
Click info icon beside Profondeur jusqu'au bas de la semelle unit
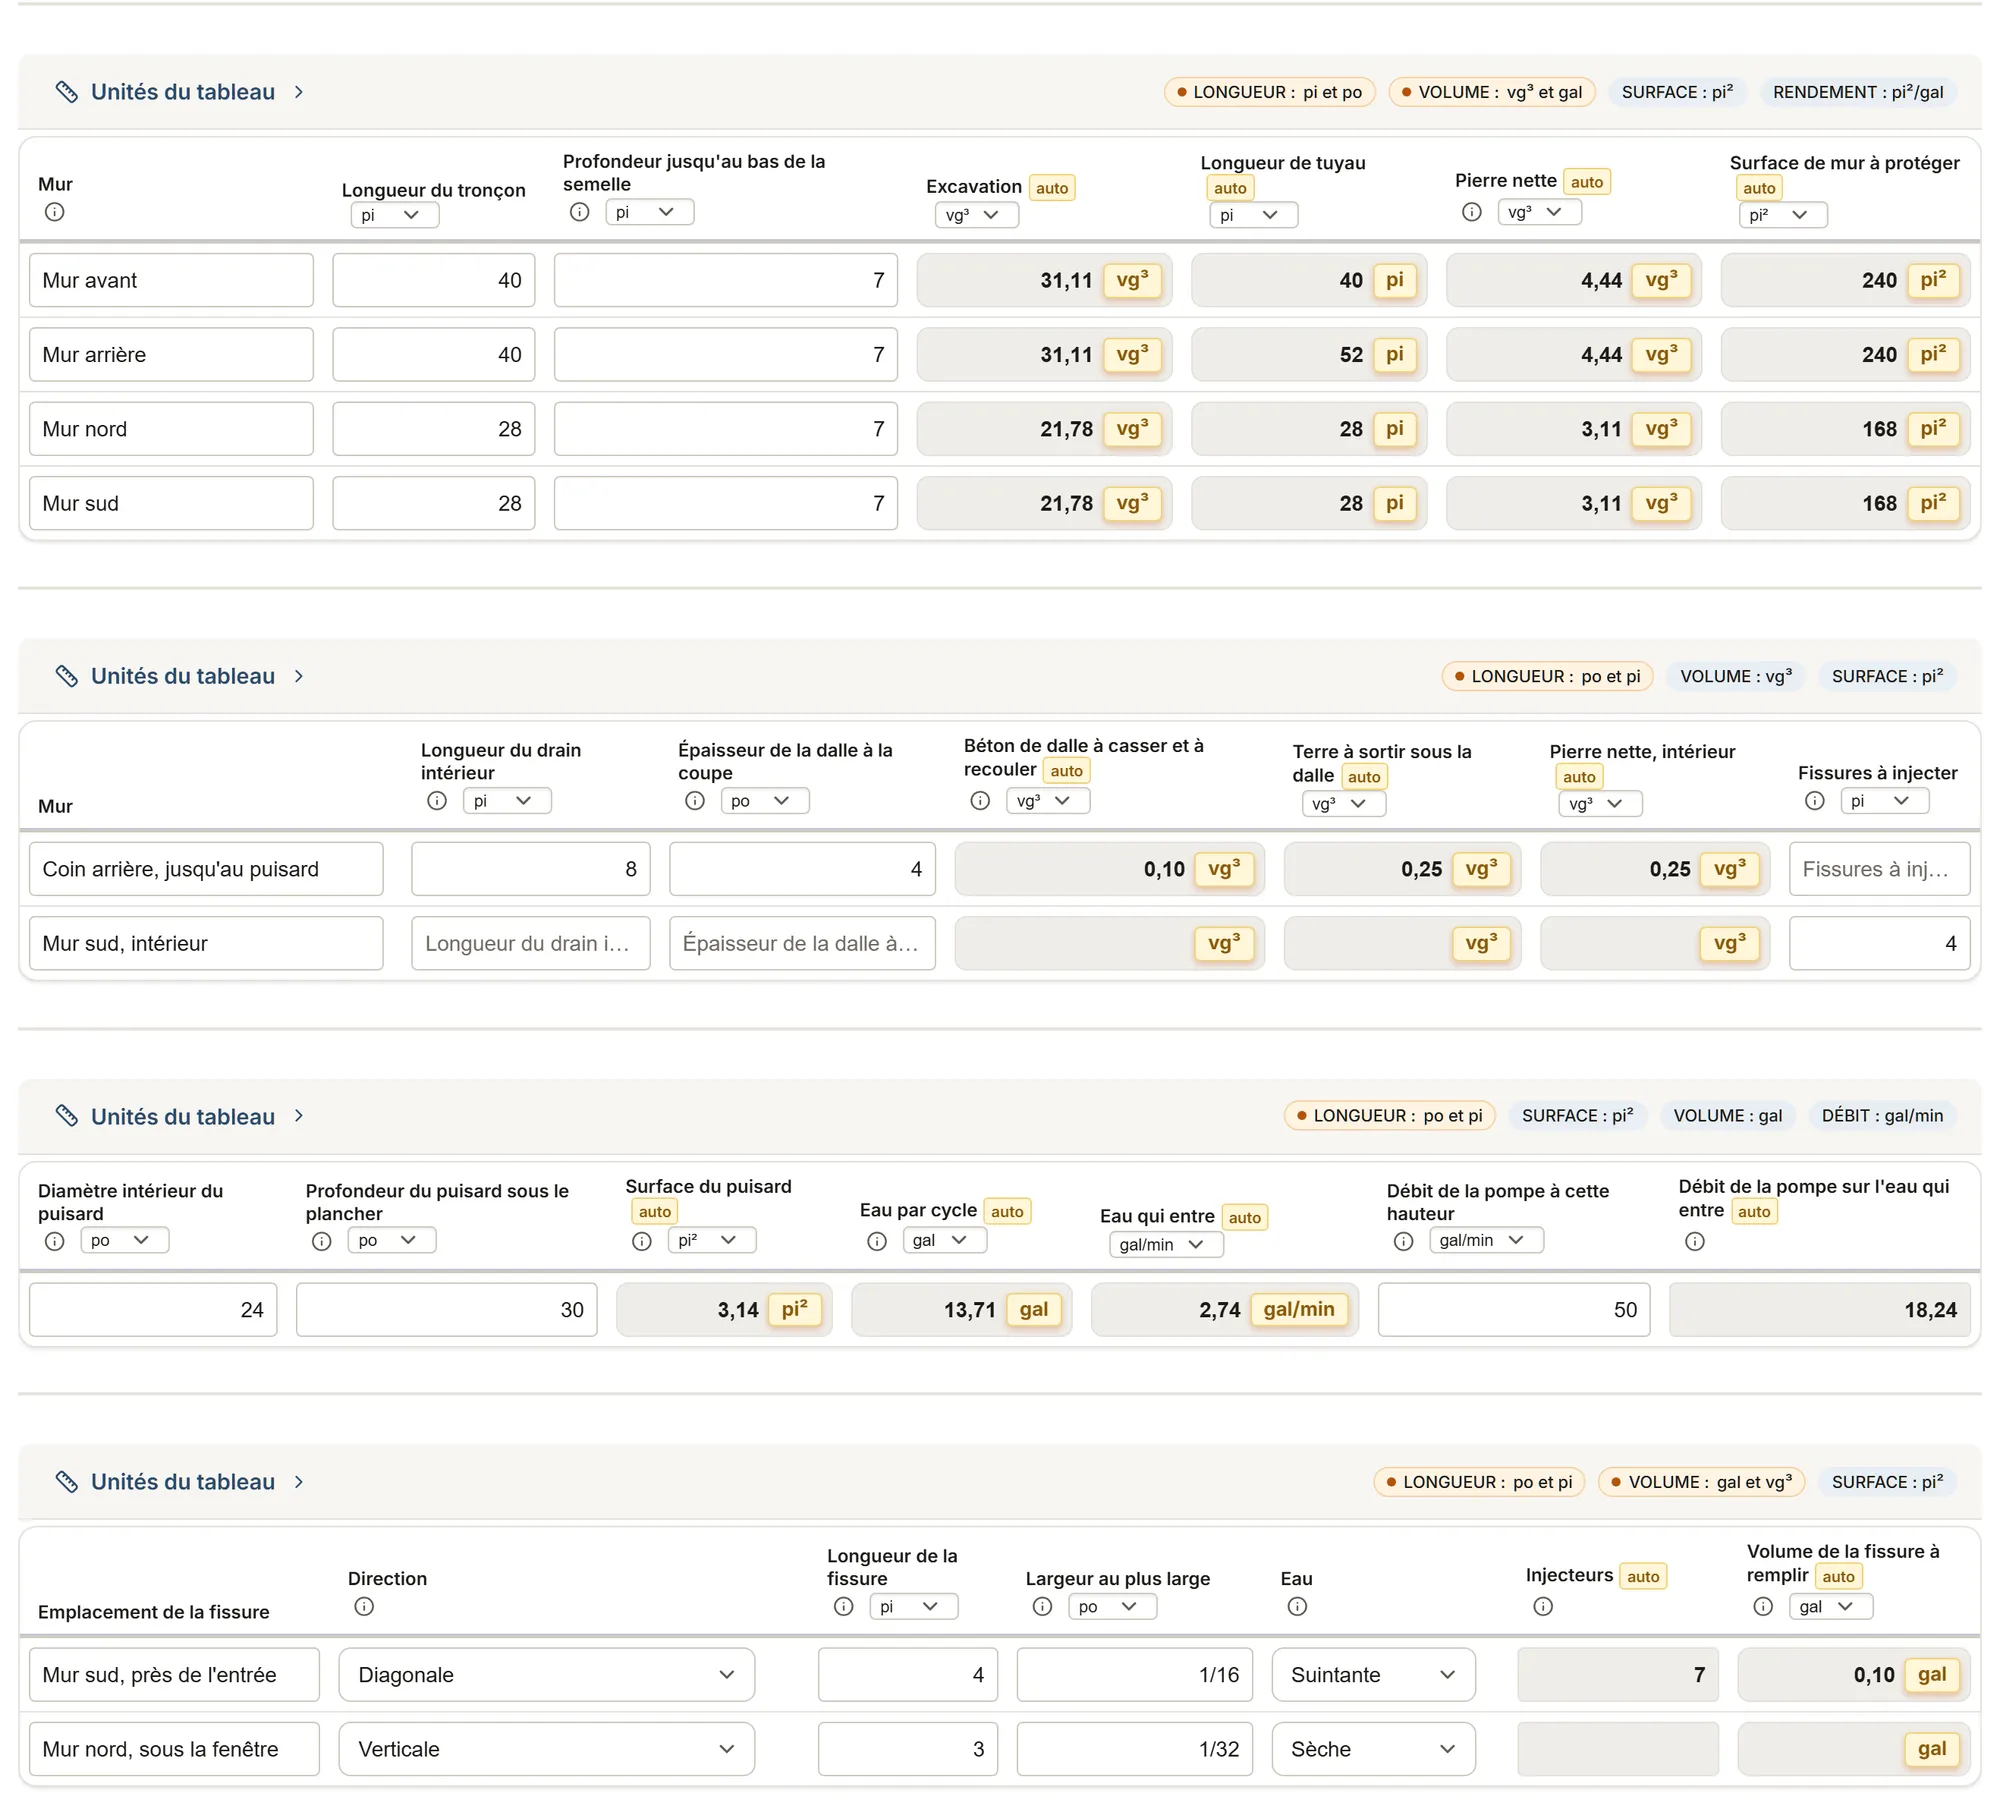[579, 212]
